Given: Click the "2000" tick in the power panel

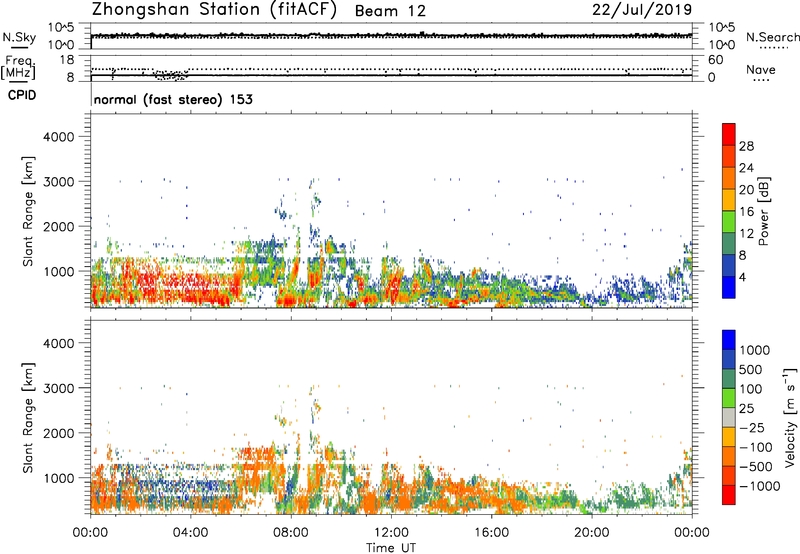Looking at the screenshot, I should pyautogui.click(x=59, y=226).
